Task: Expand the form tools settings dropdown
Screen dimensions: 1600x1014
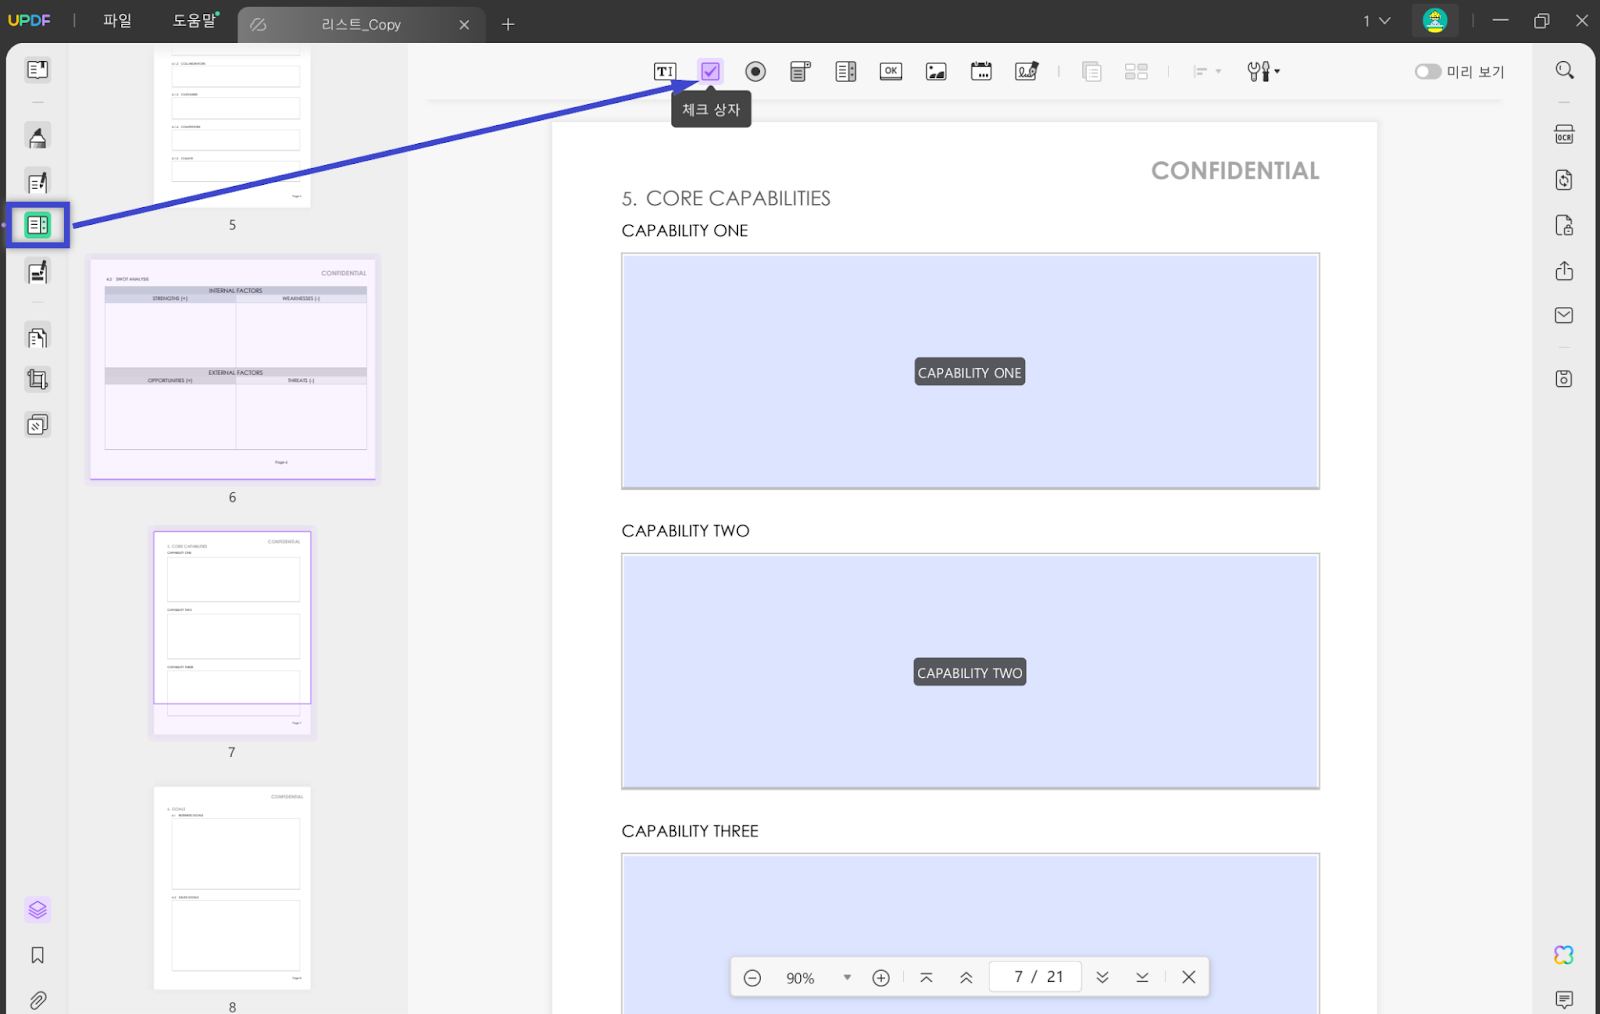Action: [1264, 72]
